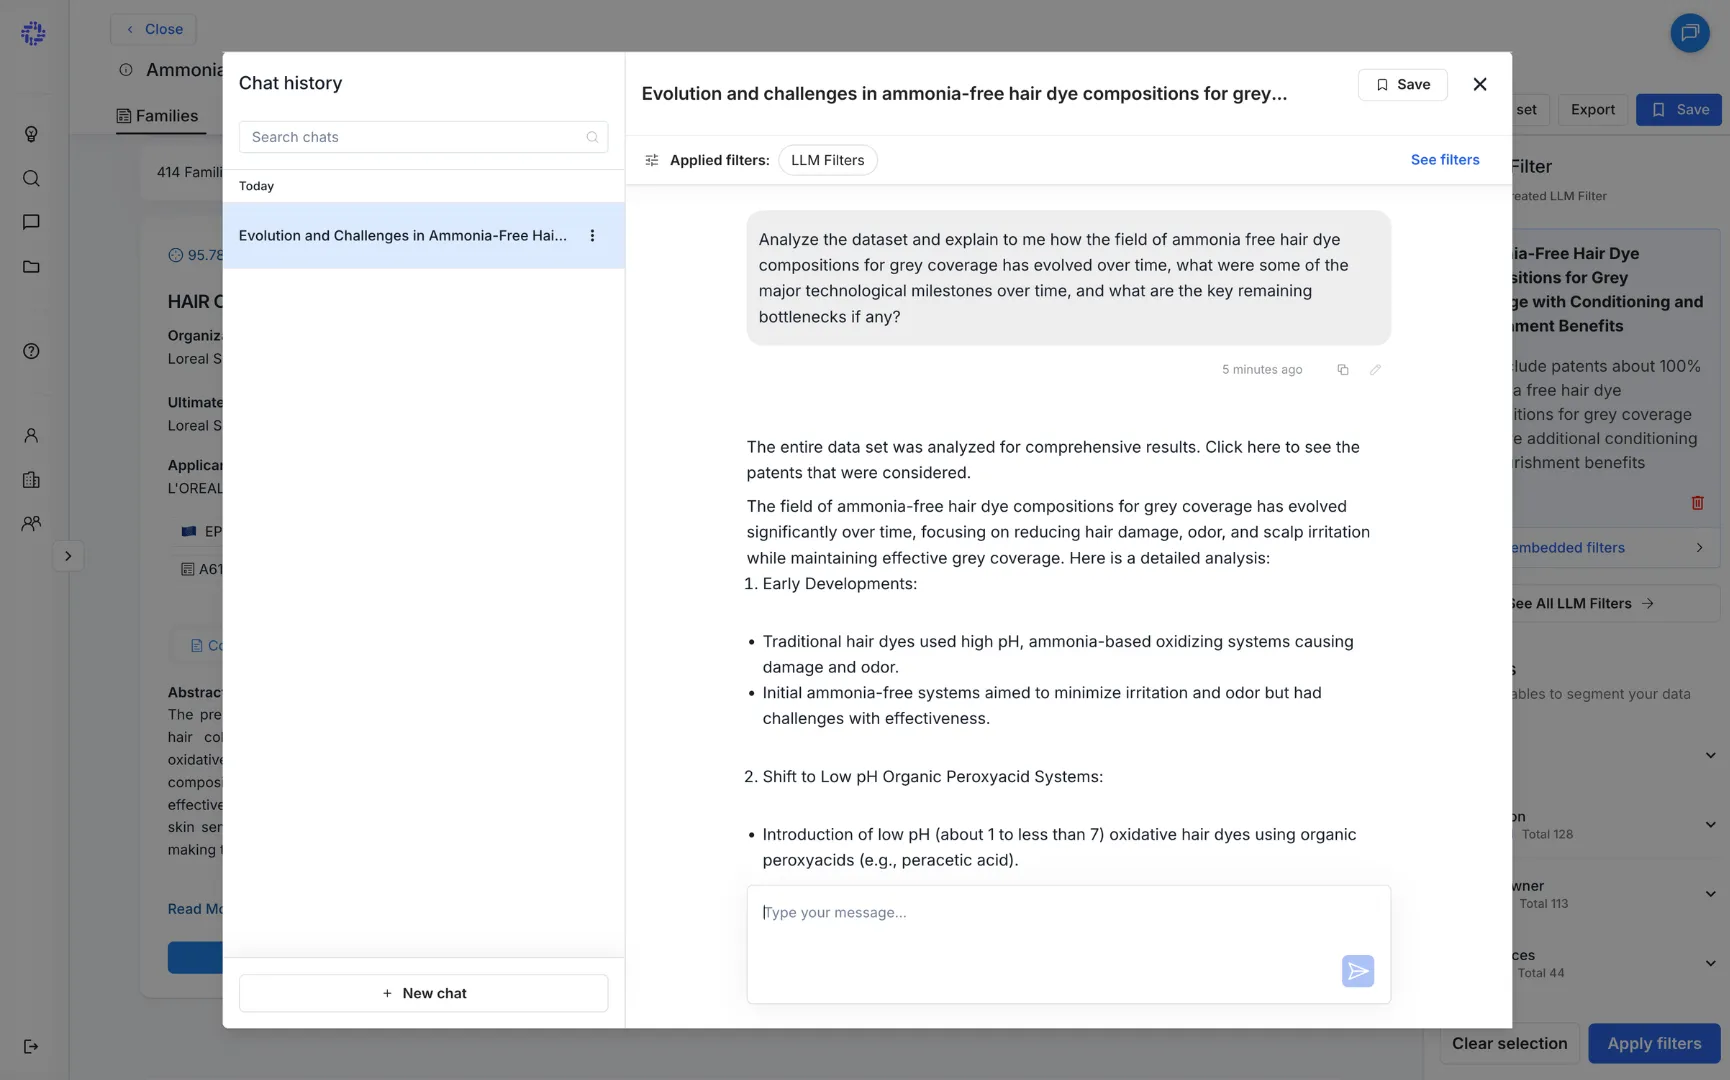This screenshot has width=1730, height=1080.
Task: Open the help question mark icon
Action: pyautogui.click(x=31, y=351)
